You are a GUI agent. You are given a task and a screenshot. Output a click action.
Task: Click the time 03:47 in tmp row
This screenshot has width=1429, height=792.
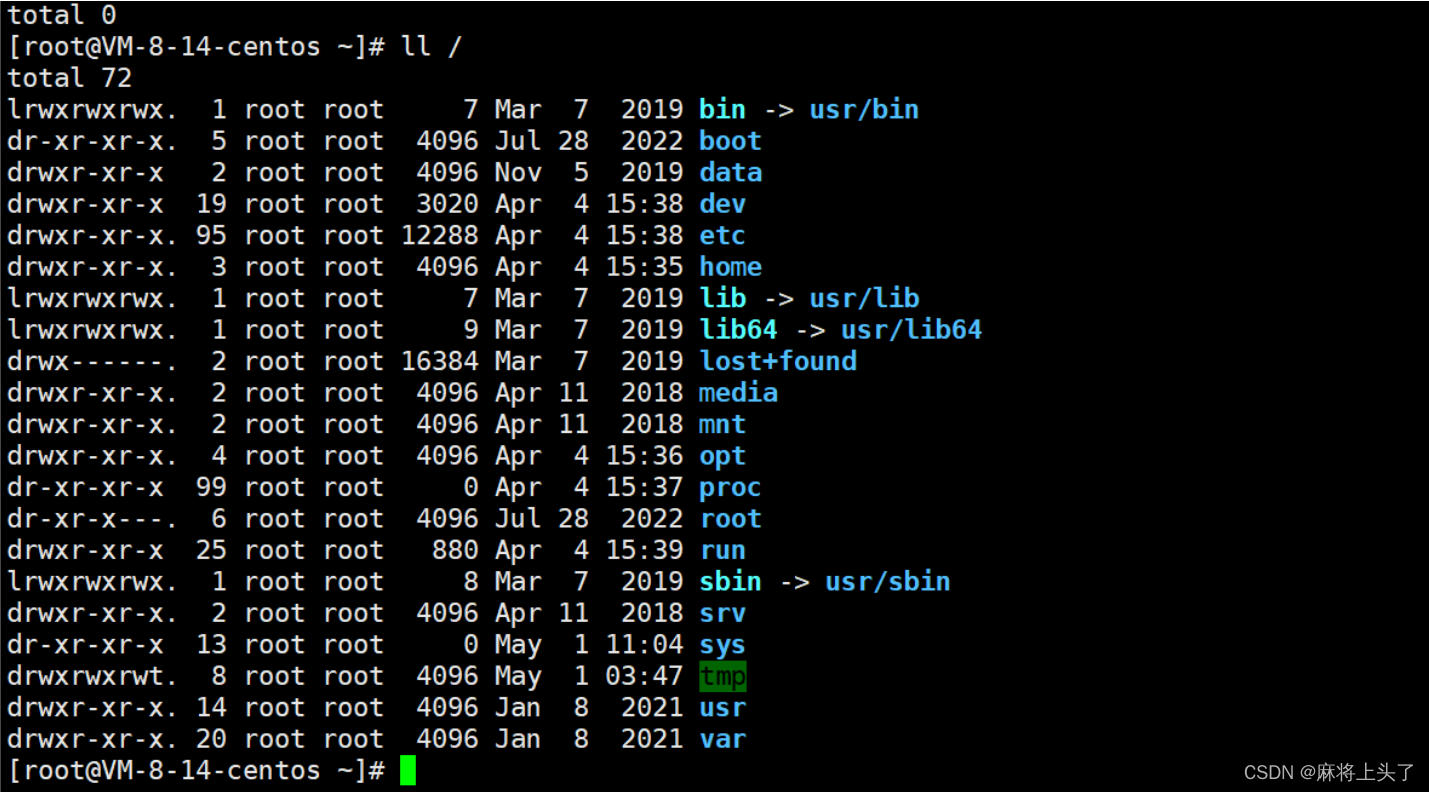coord(644,676)
